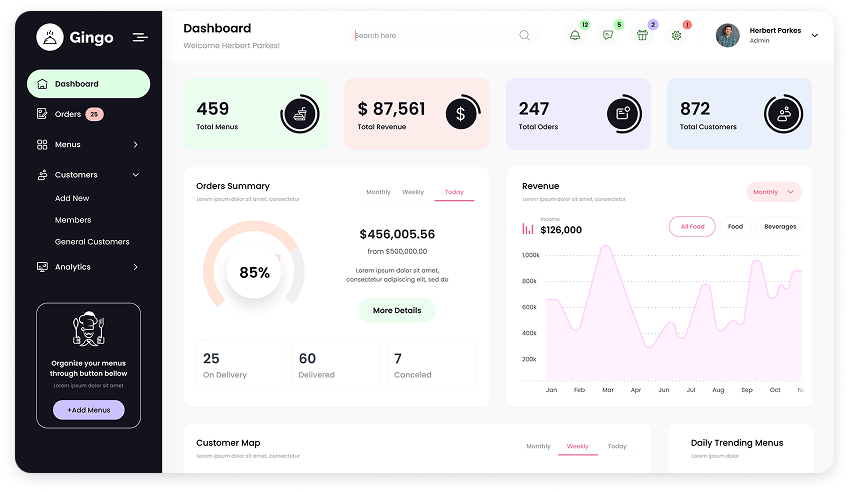Viewport: 849px width, 492px height.
Task: Click Total Orders circle icon
Action: [x=623, y=114]
